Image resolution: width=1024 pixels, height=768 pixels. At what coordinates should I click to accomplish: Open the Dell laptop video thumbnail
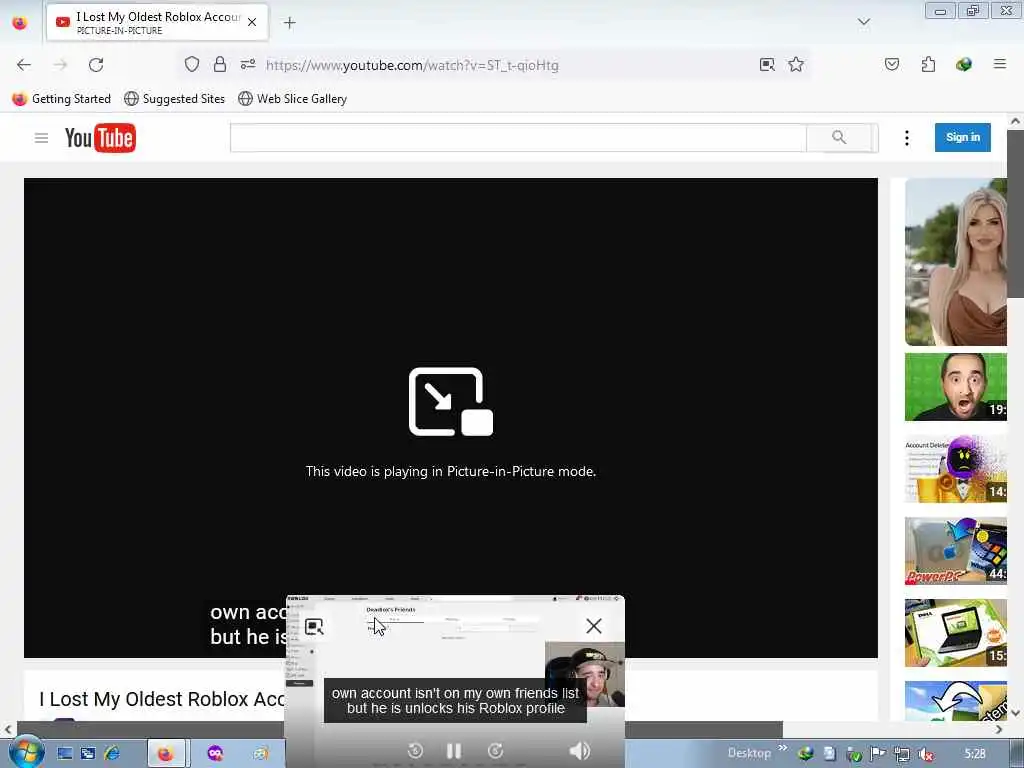955,633
